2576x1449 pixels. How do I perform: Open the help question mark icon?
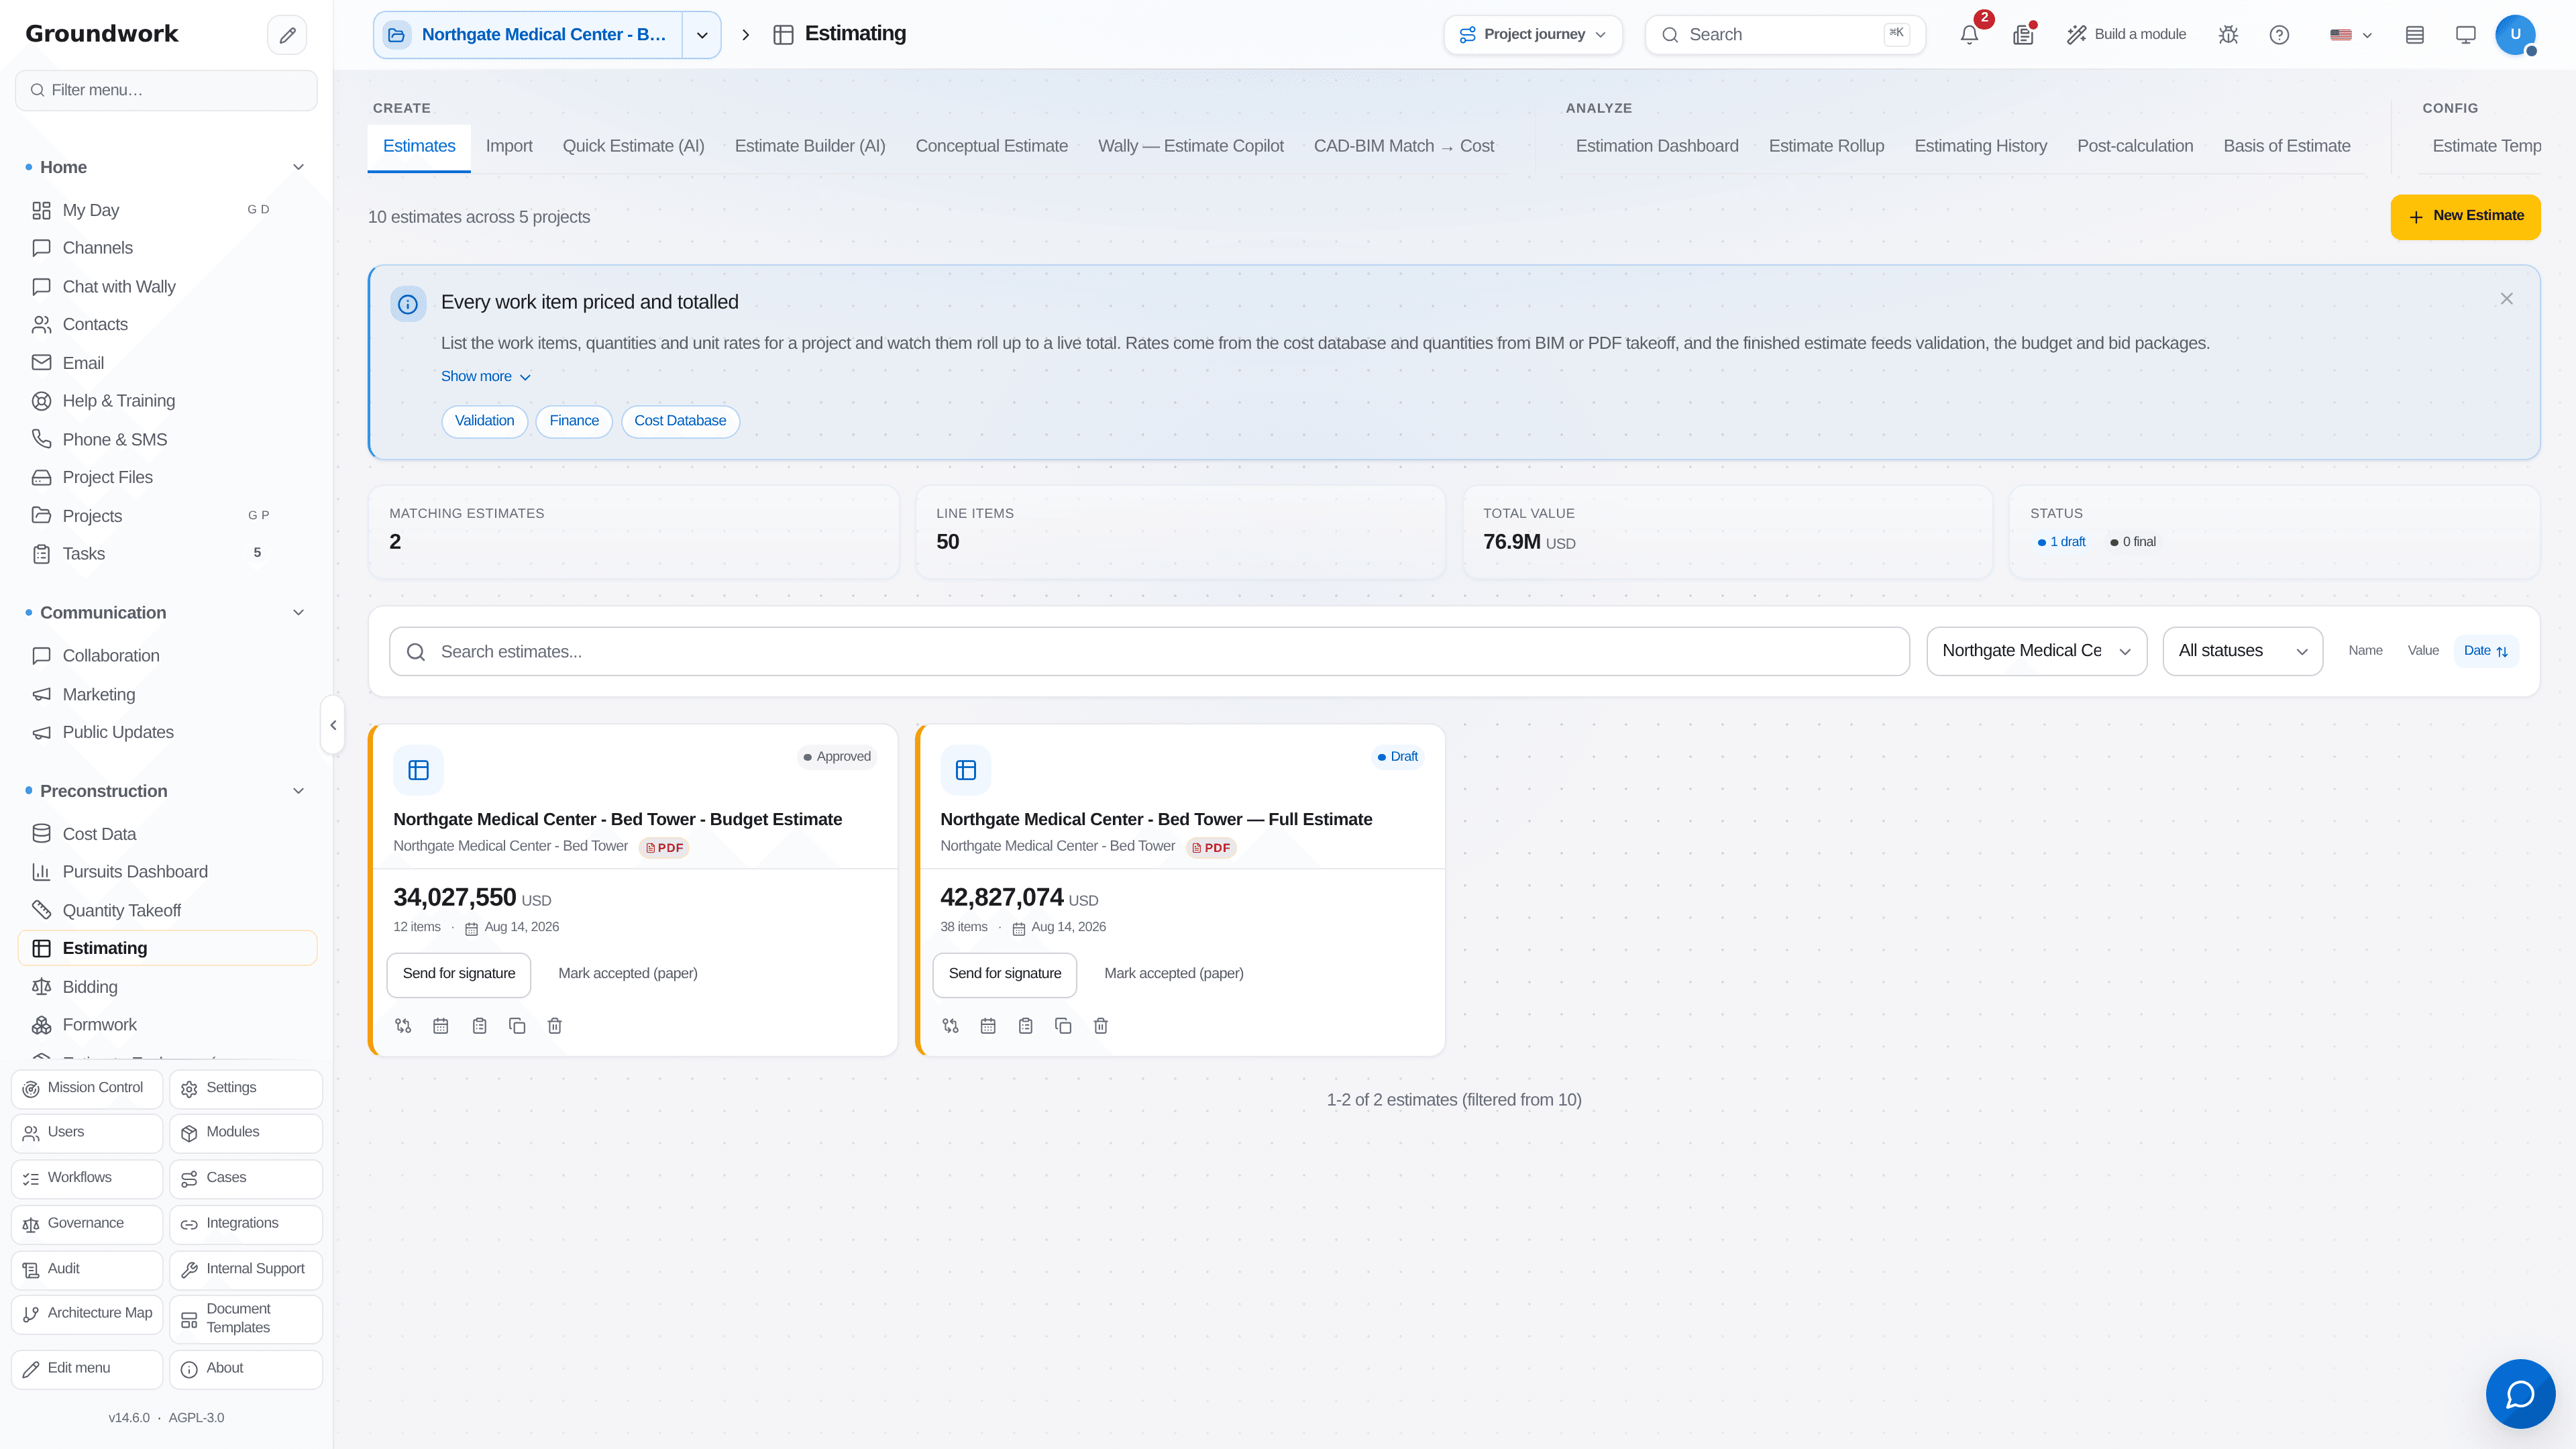[x=2279, y=35]
